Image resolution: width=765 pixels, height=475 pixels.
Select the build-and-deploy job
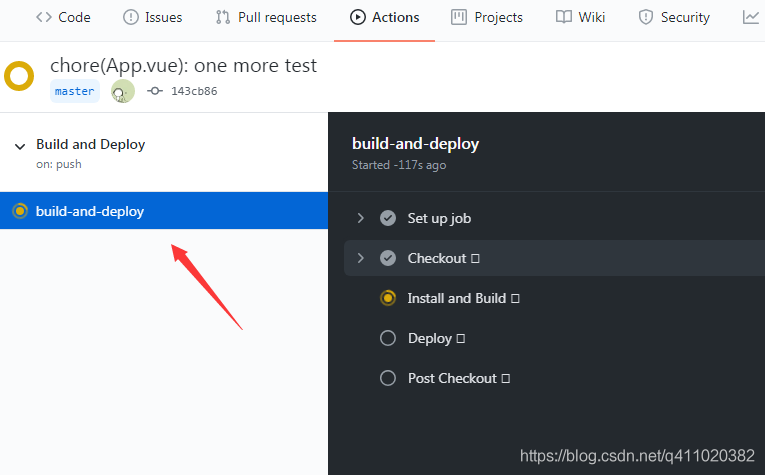[x=90, y=211]
